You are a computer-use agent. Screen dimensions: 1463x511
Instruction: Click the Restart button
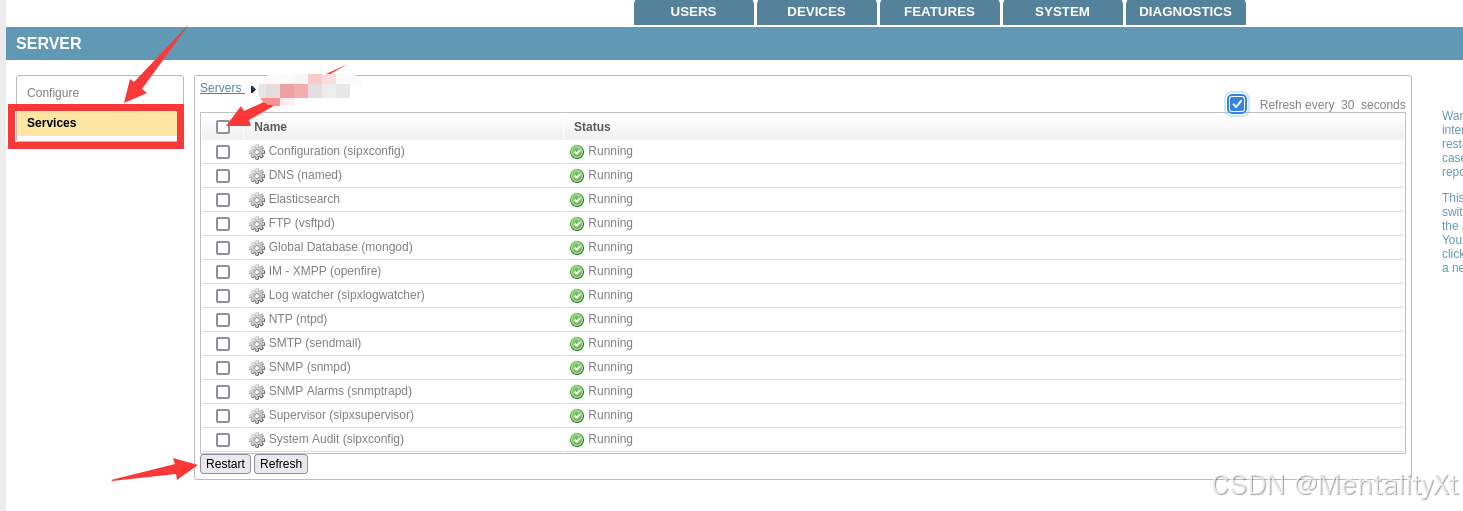point(226,464)
